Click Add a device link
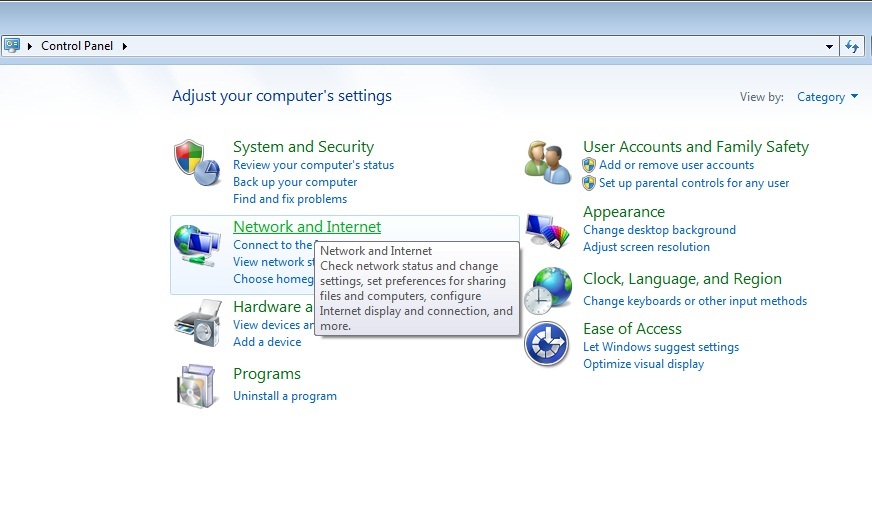Screen dimensions: 872x514 coord(267,342)
